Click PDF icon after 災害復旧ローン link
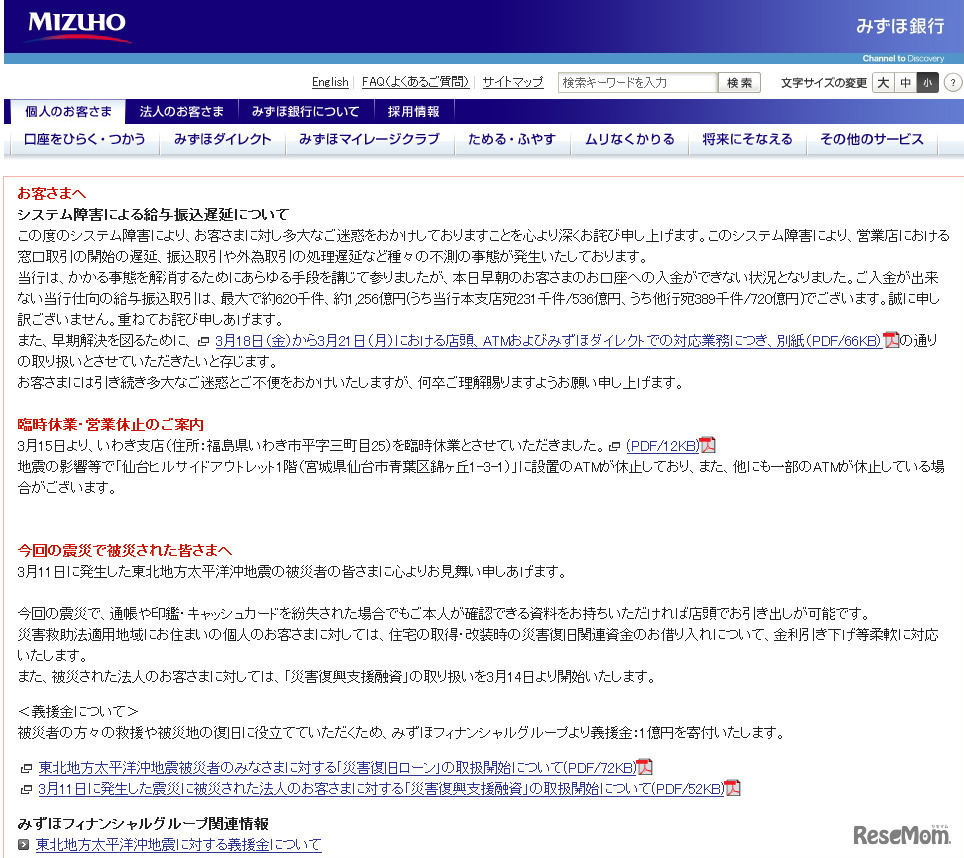Viewport: 964px width, 858px height. coord(644,767)
